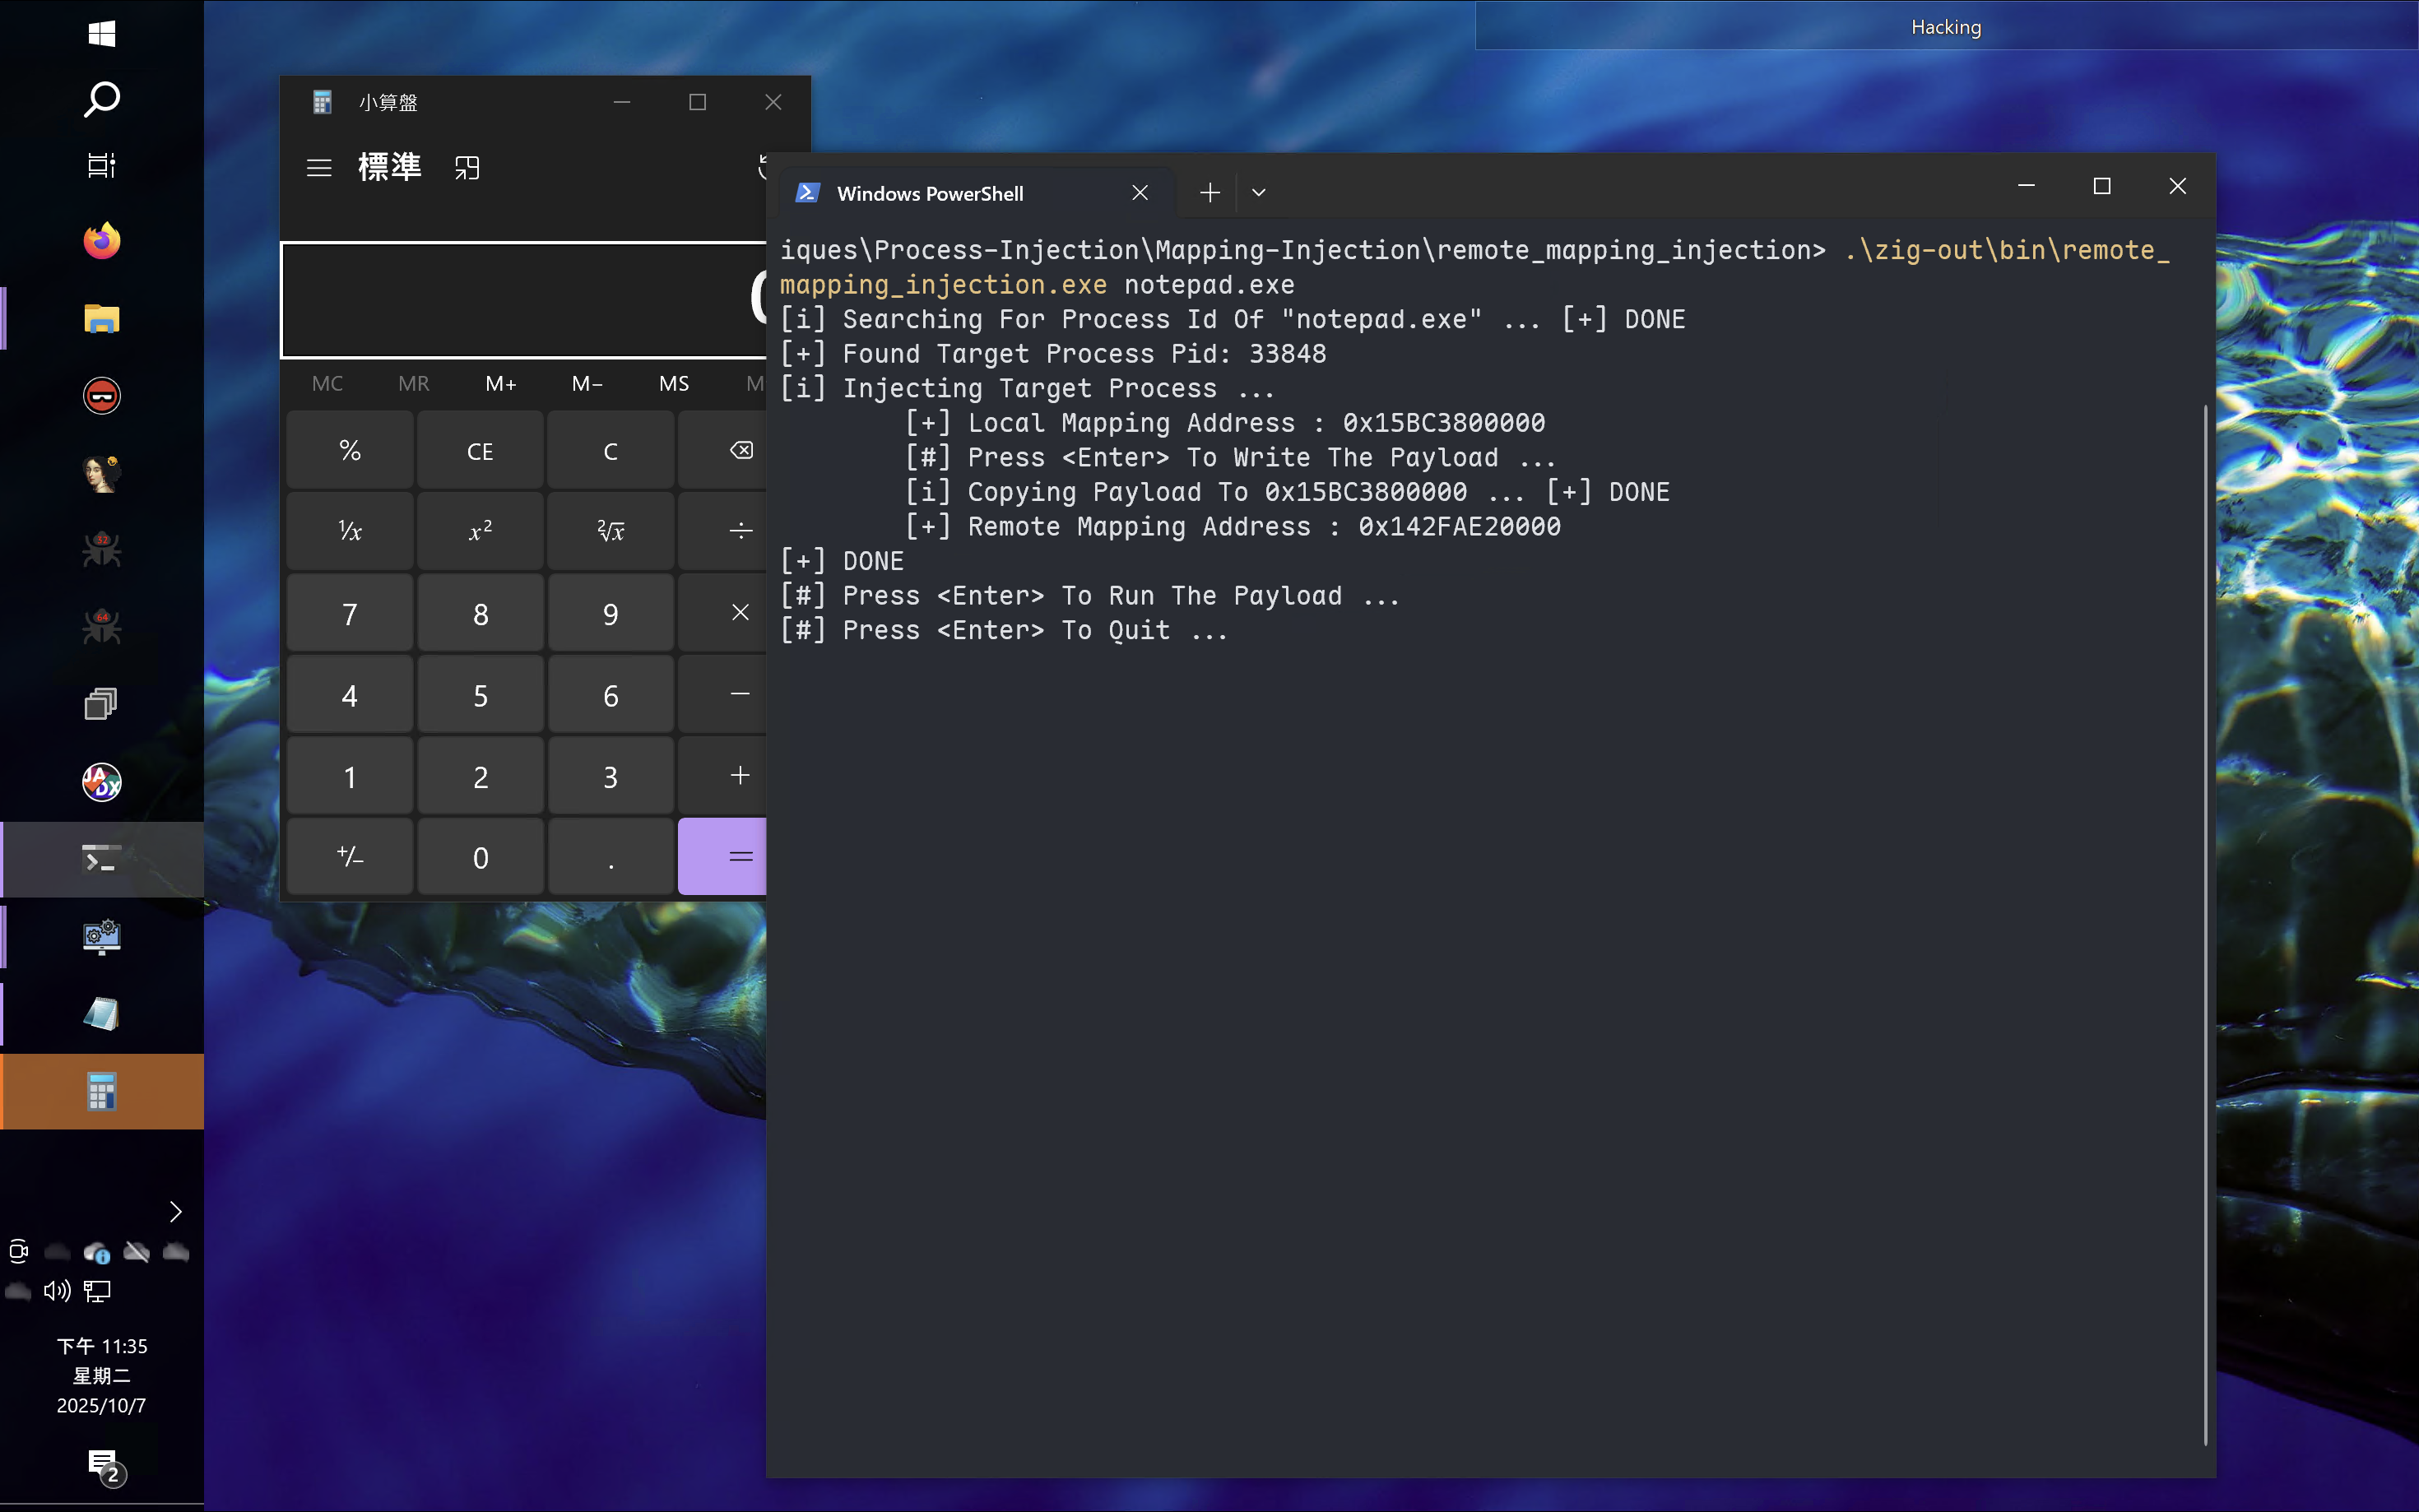Open the taskbar search icon
The height and width of the screenshot is (1512, 2419).
pos(101,99)
